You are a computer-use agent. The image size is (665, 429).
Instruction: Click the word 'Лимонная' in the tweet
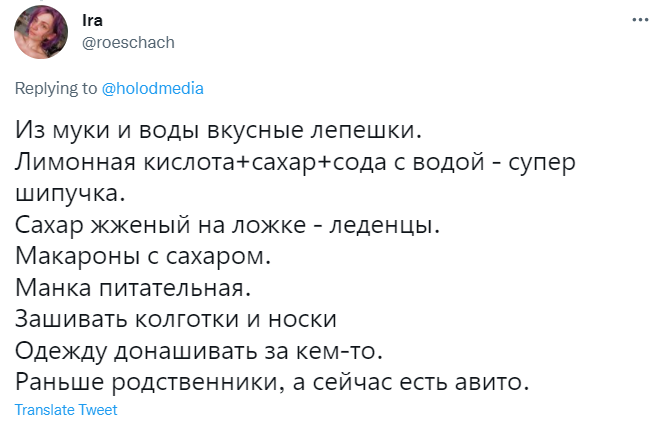point(75,162)
